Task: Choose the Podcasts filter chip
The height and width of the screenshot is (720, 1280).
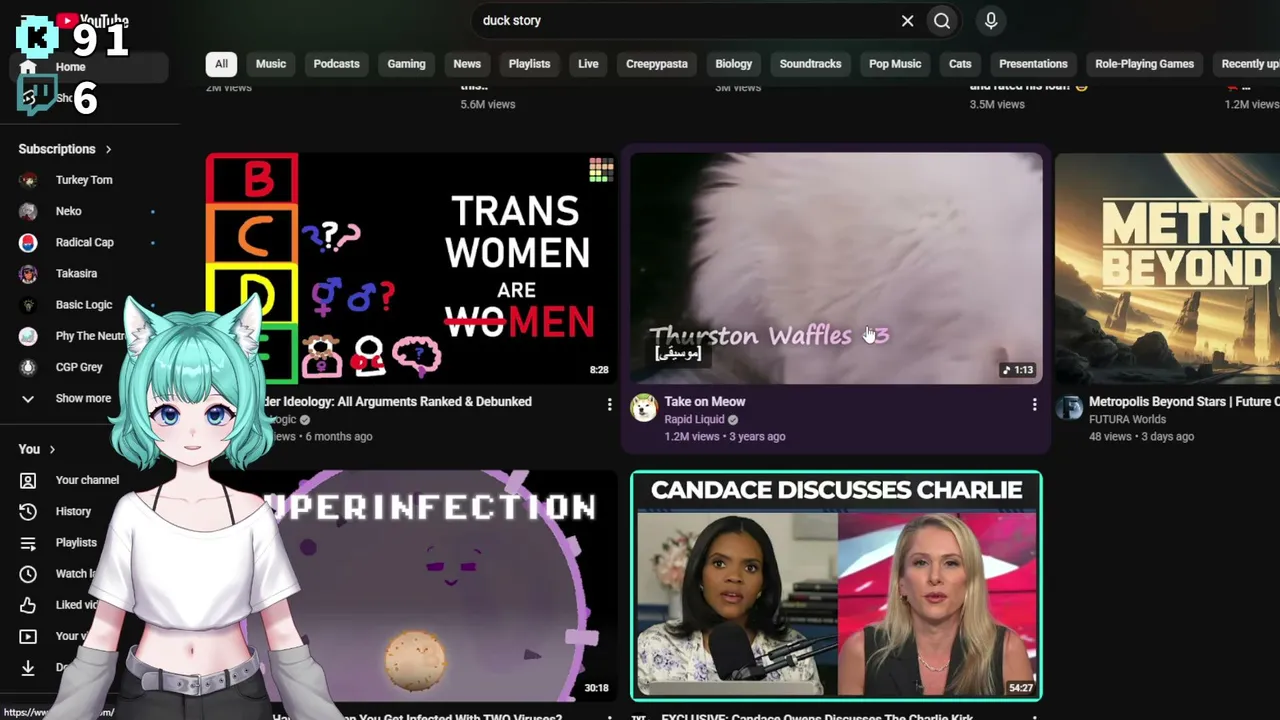Action: coord(336,64)
